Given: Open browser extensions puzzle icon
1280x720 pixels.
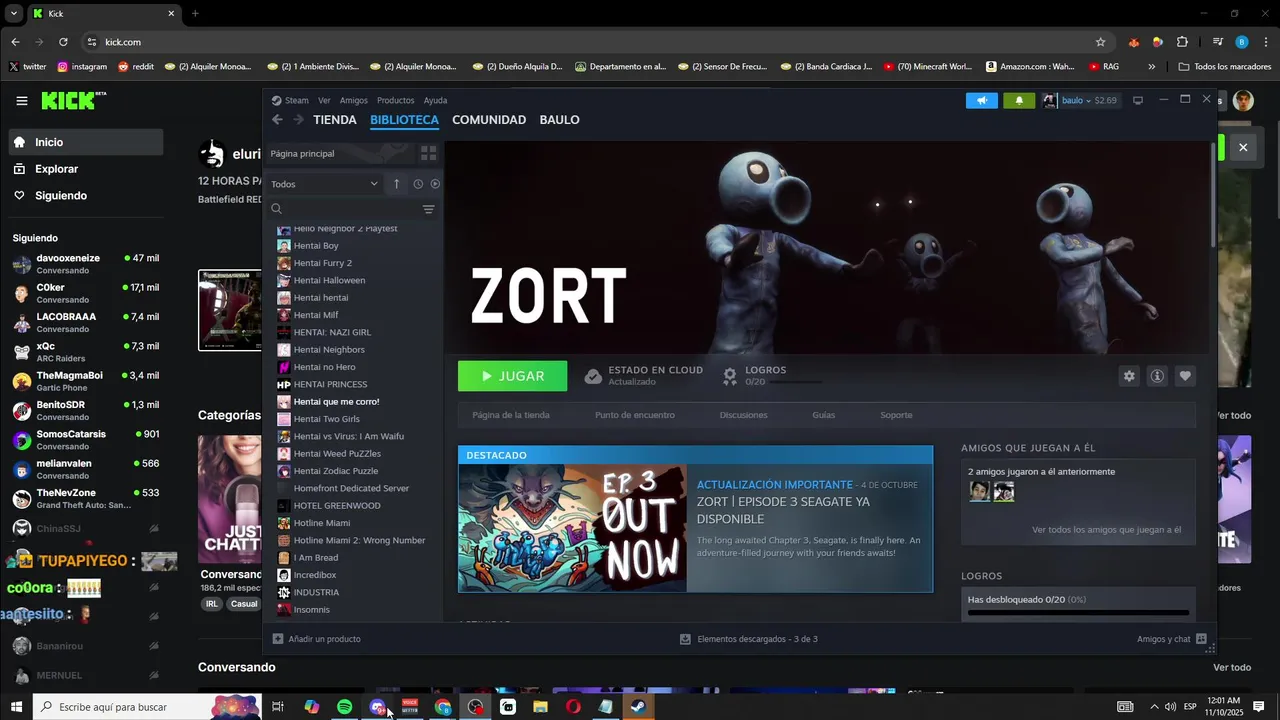Looking at the screenshot, I should (1182, 42).
